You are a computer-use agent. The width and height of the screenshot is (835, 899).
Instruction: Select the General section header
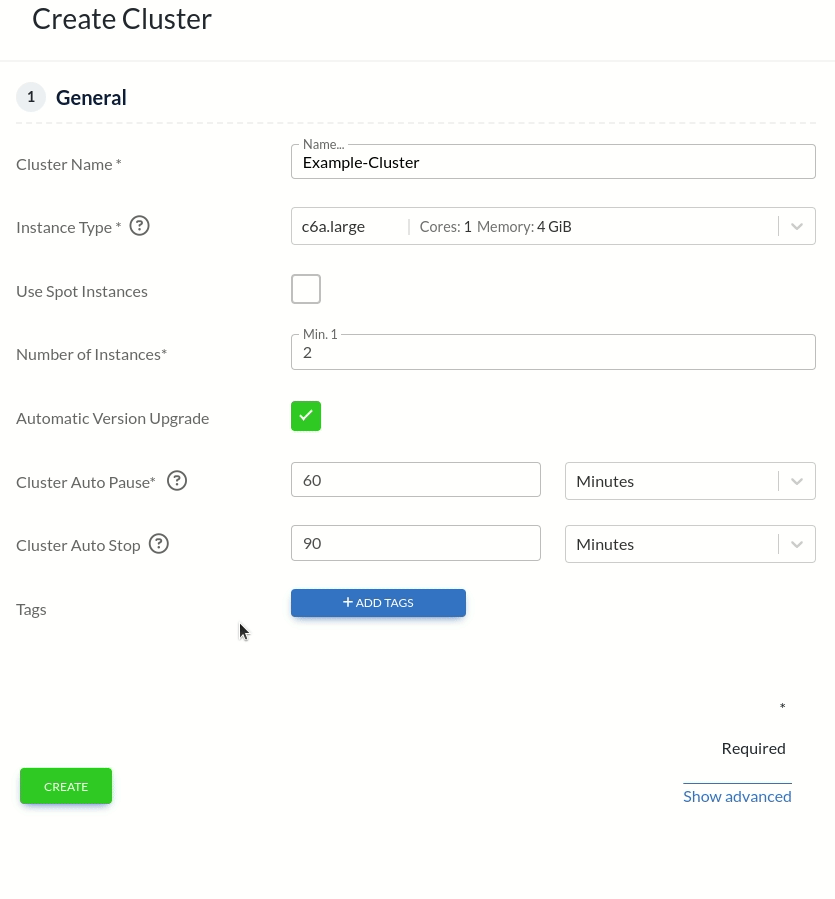[91, 97]
